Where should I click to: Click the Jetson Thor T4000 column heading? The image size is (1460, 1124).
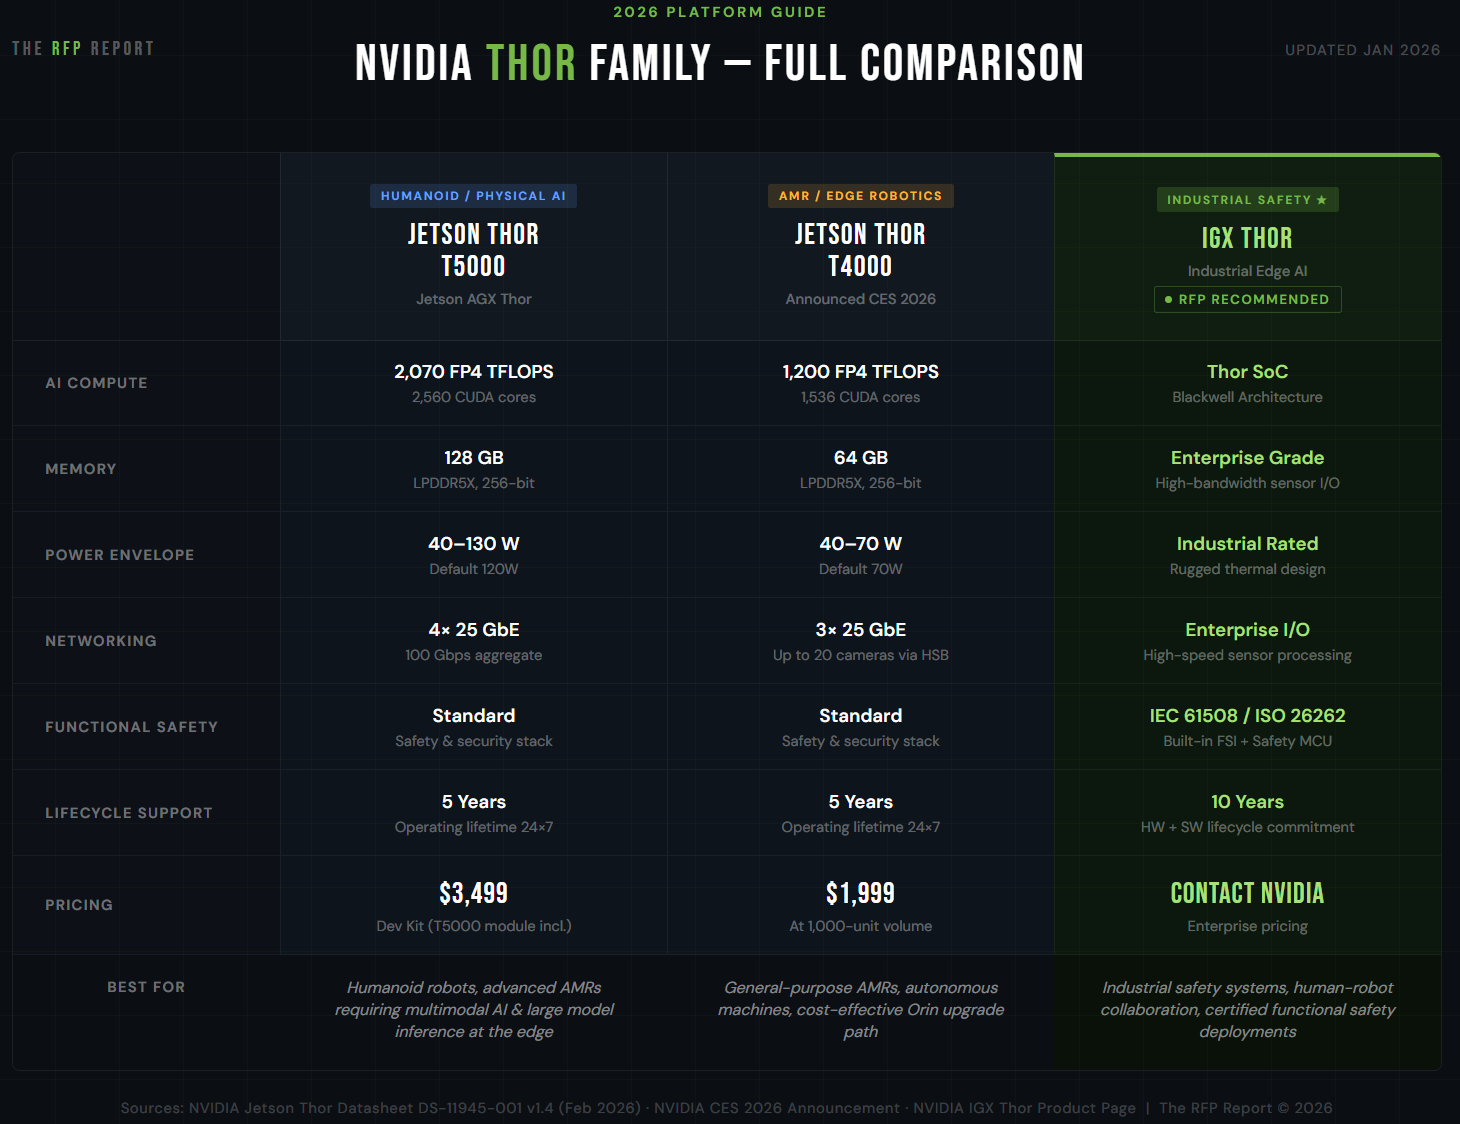click(x=860, y=250)
